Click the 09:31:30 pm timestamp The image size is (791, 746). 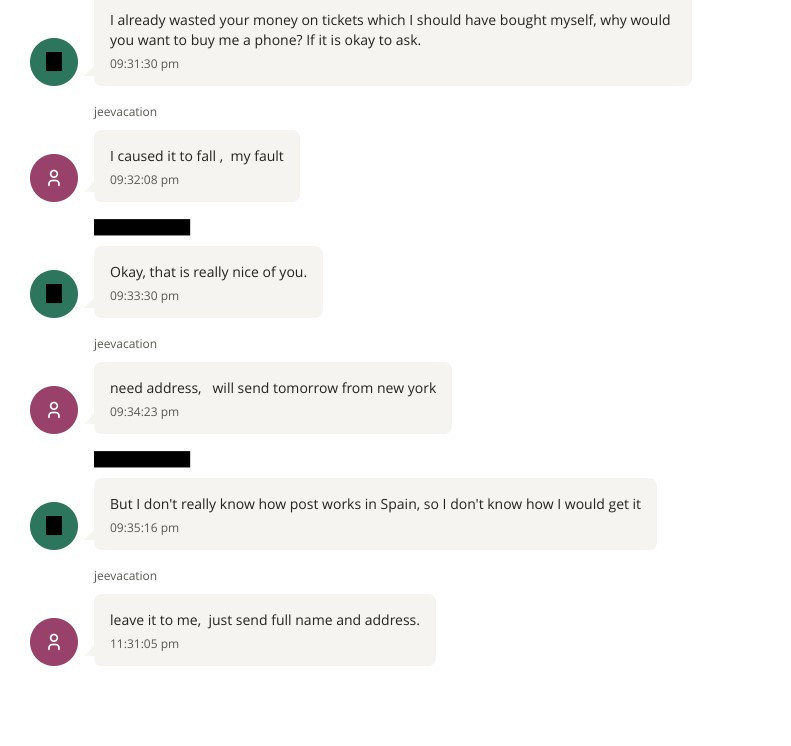pyautogui.click(x=144, y=64)
